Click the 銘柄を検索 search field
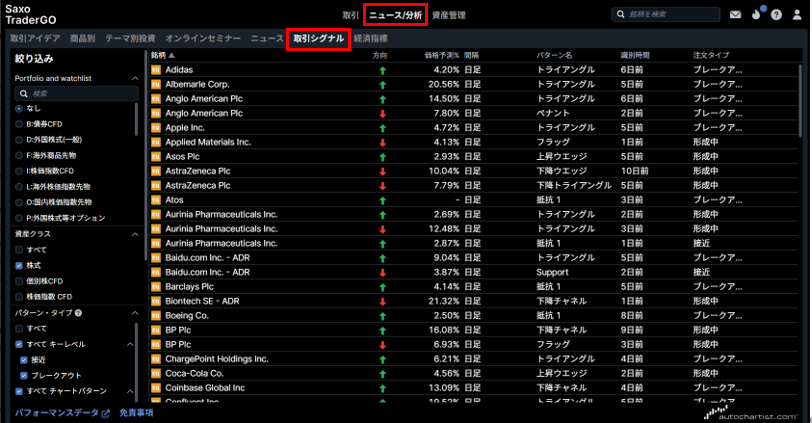812x423 pixels. 666,14
